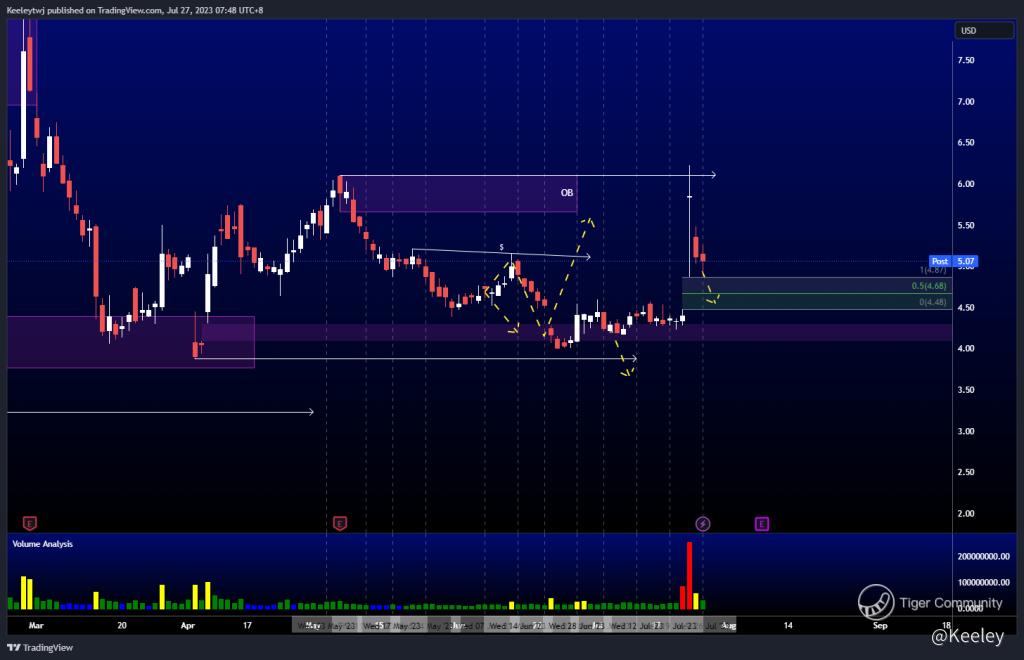Click the 6.00 price axis label
The width and height of the screenshot is (1024, 660).
pyautogui.click(x=966, y=184)
